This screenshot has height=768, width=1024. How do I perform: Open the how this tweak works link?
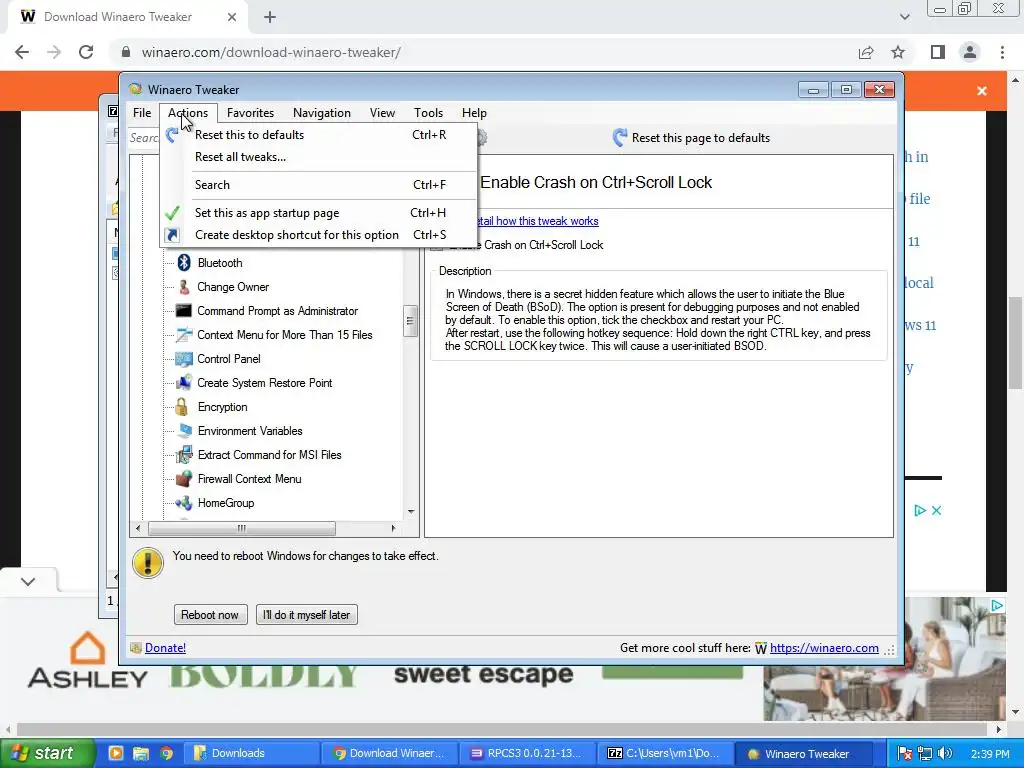coord(537,221)
